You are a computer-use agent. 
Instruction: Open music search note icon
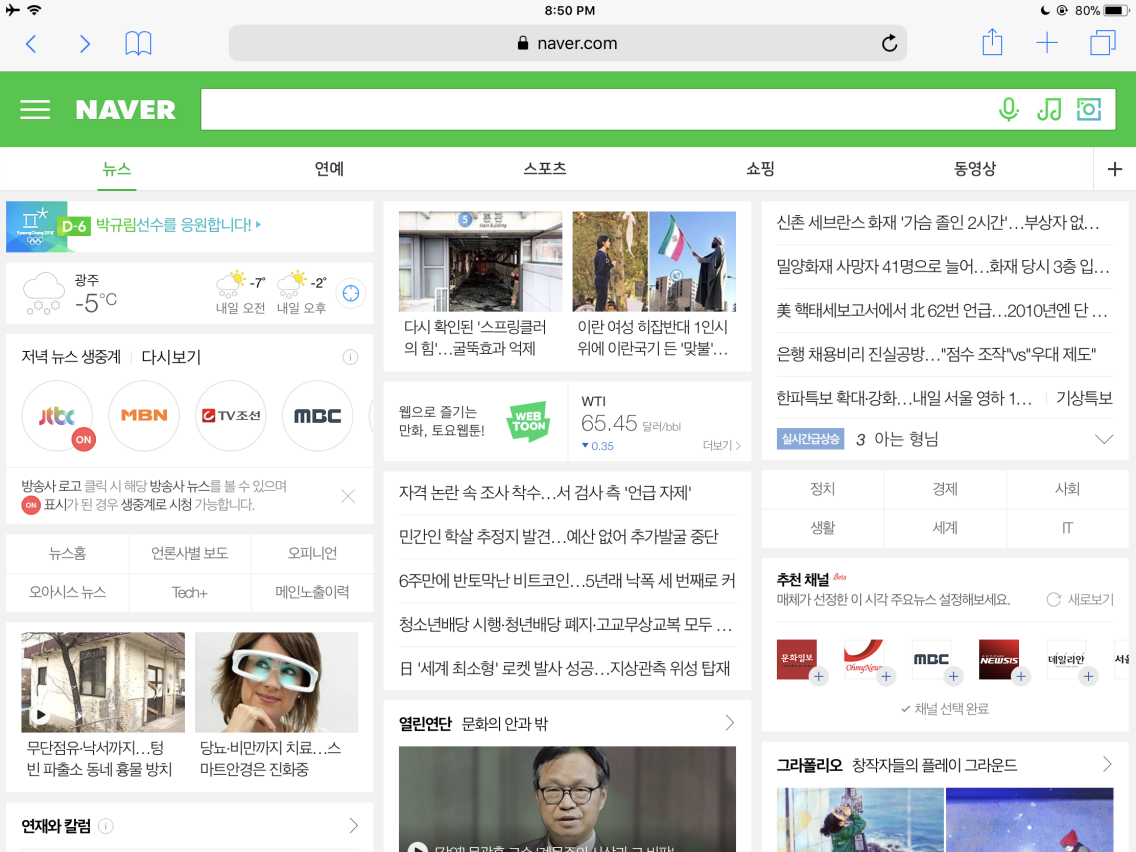point(1049,109)
